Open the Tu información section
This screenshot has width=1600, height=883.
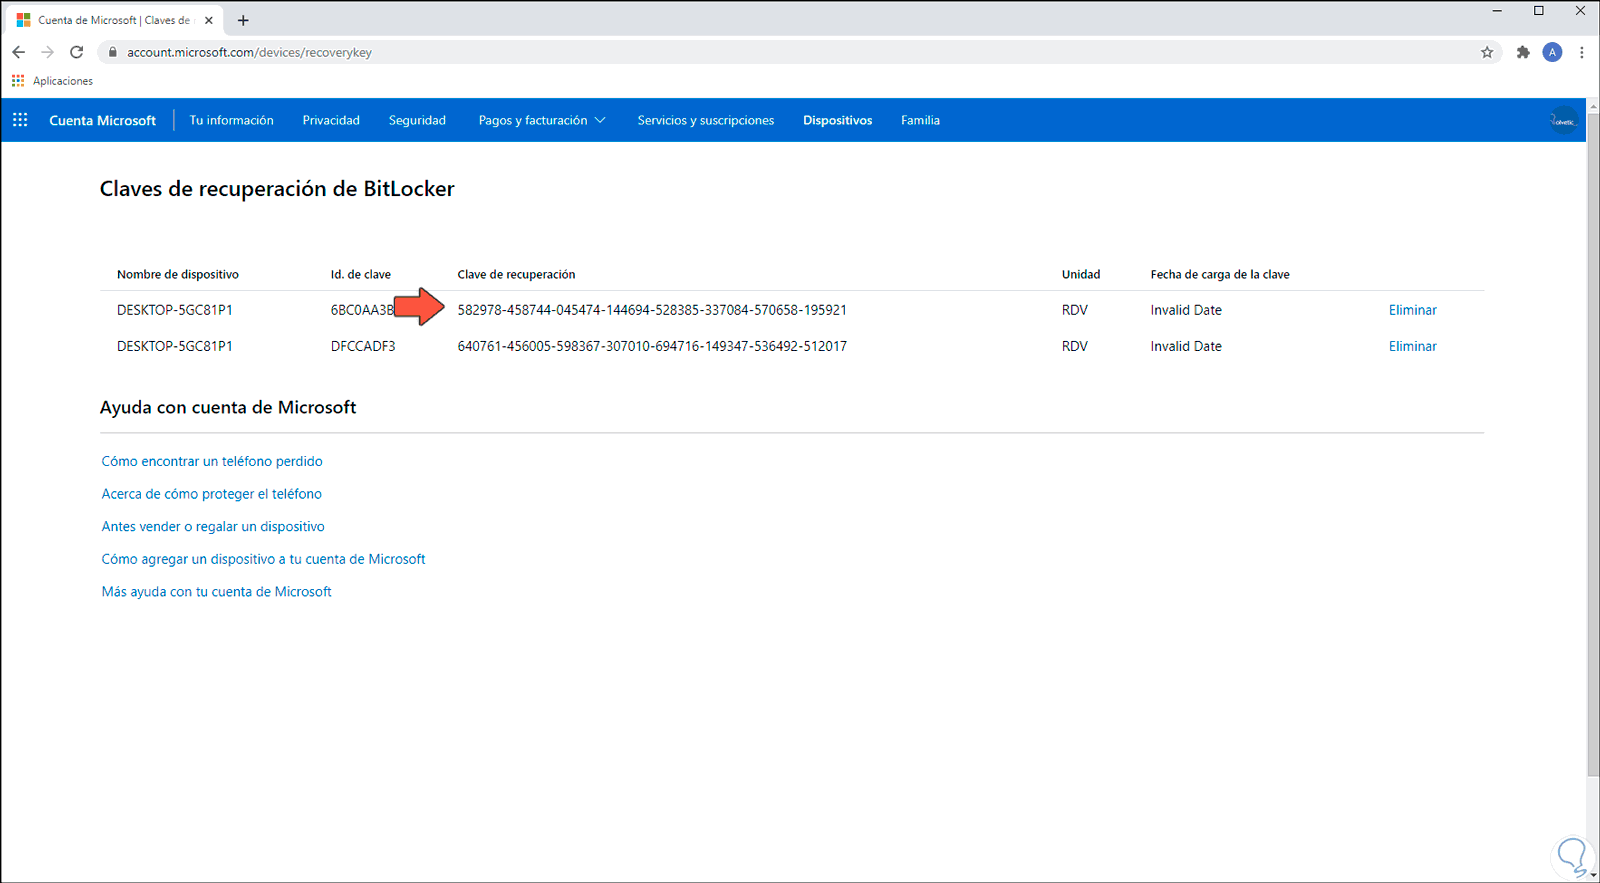click(232, 120)
